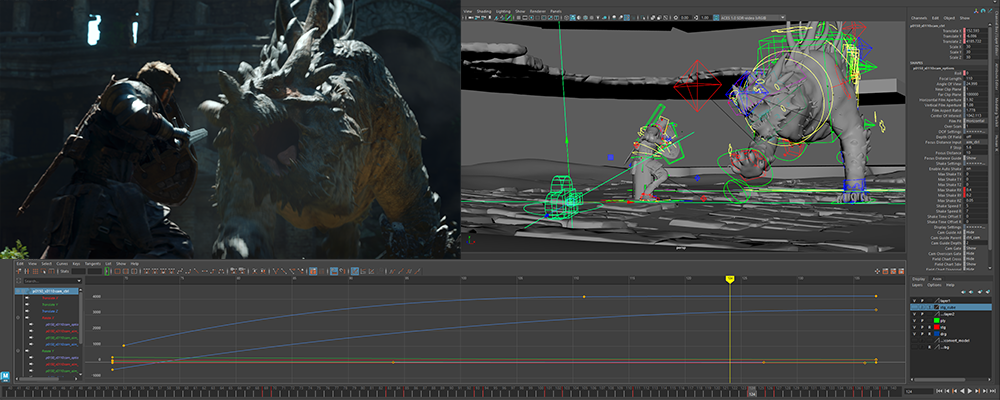Switch to the Anim tab in layer editor
1000x400 pixels.
[937, 279]
